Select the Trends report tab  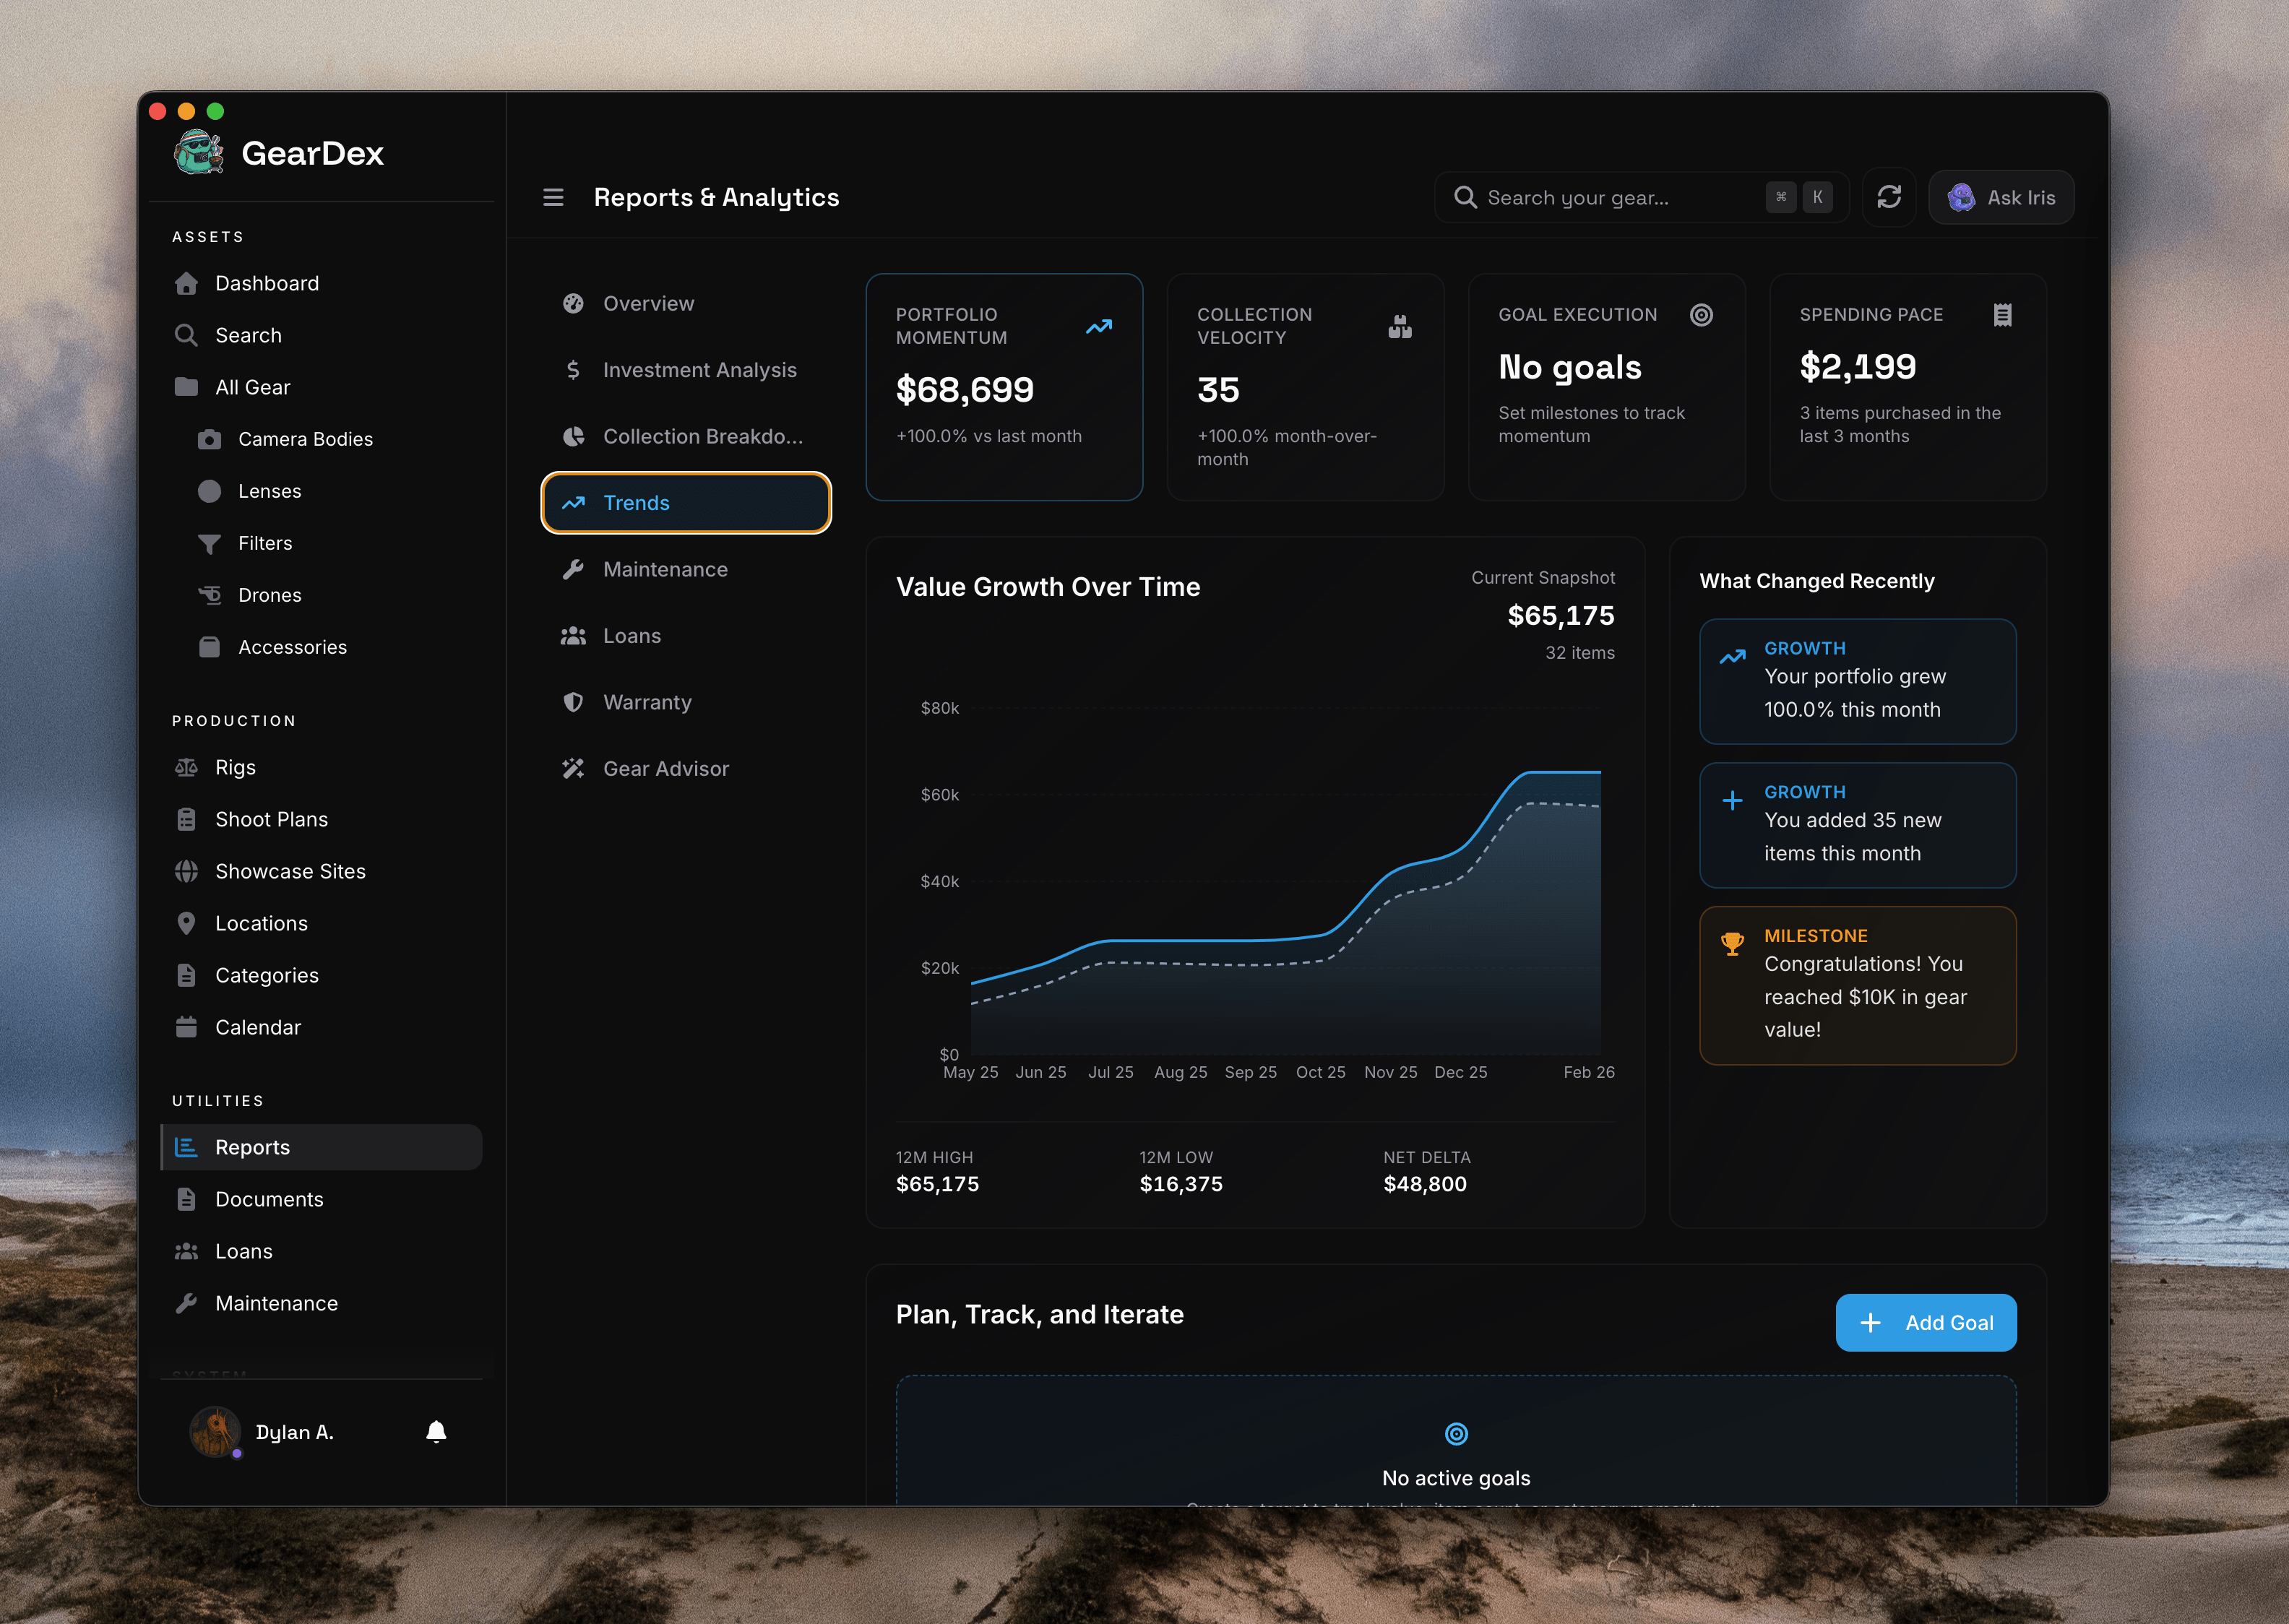click(686, 503)
